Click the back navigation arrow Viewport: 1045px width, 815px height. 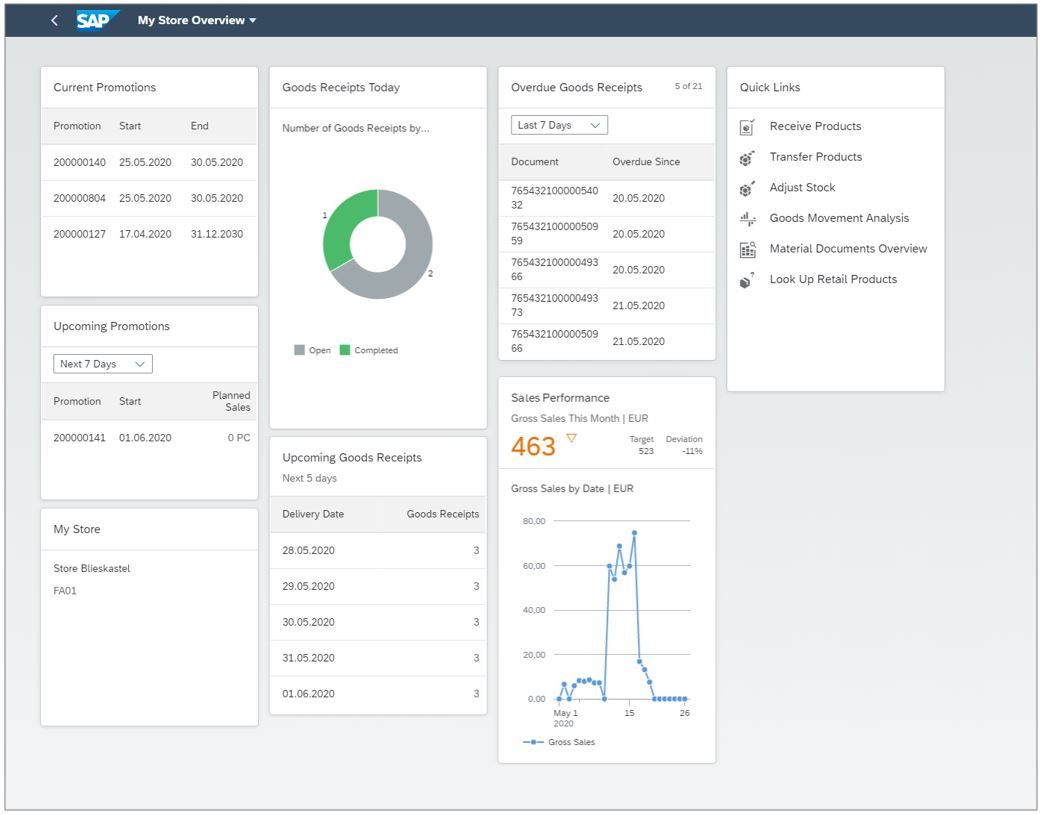coord(55,19)
